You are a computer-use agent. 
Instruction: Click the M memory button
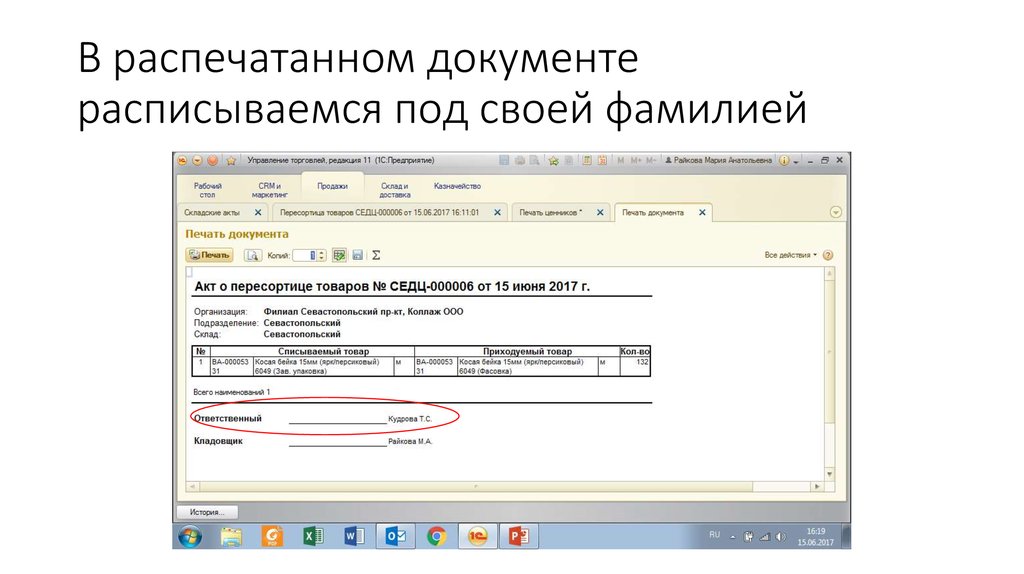tap(620, 161)
